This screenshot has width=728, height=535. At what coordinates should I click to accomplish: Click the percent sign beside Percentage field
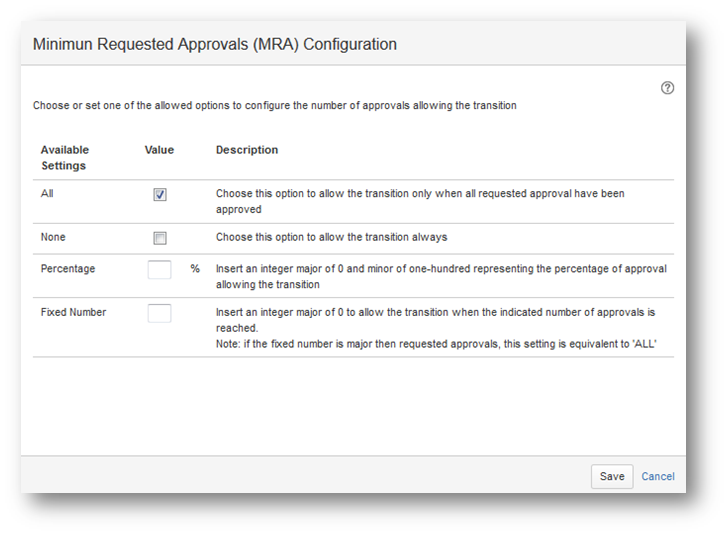195,269
